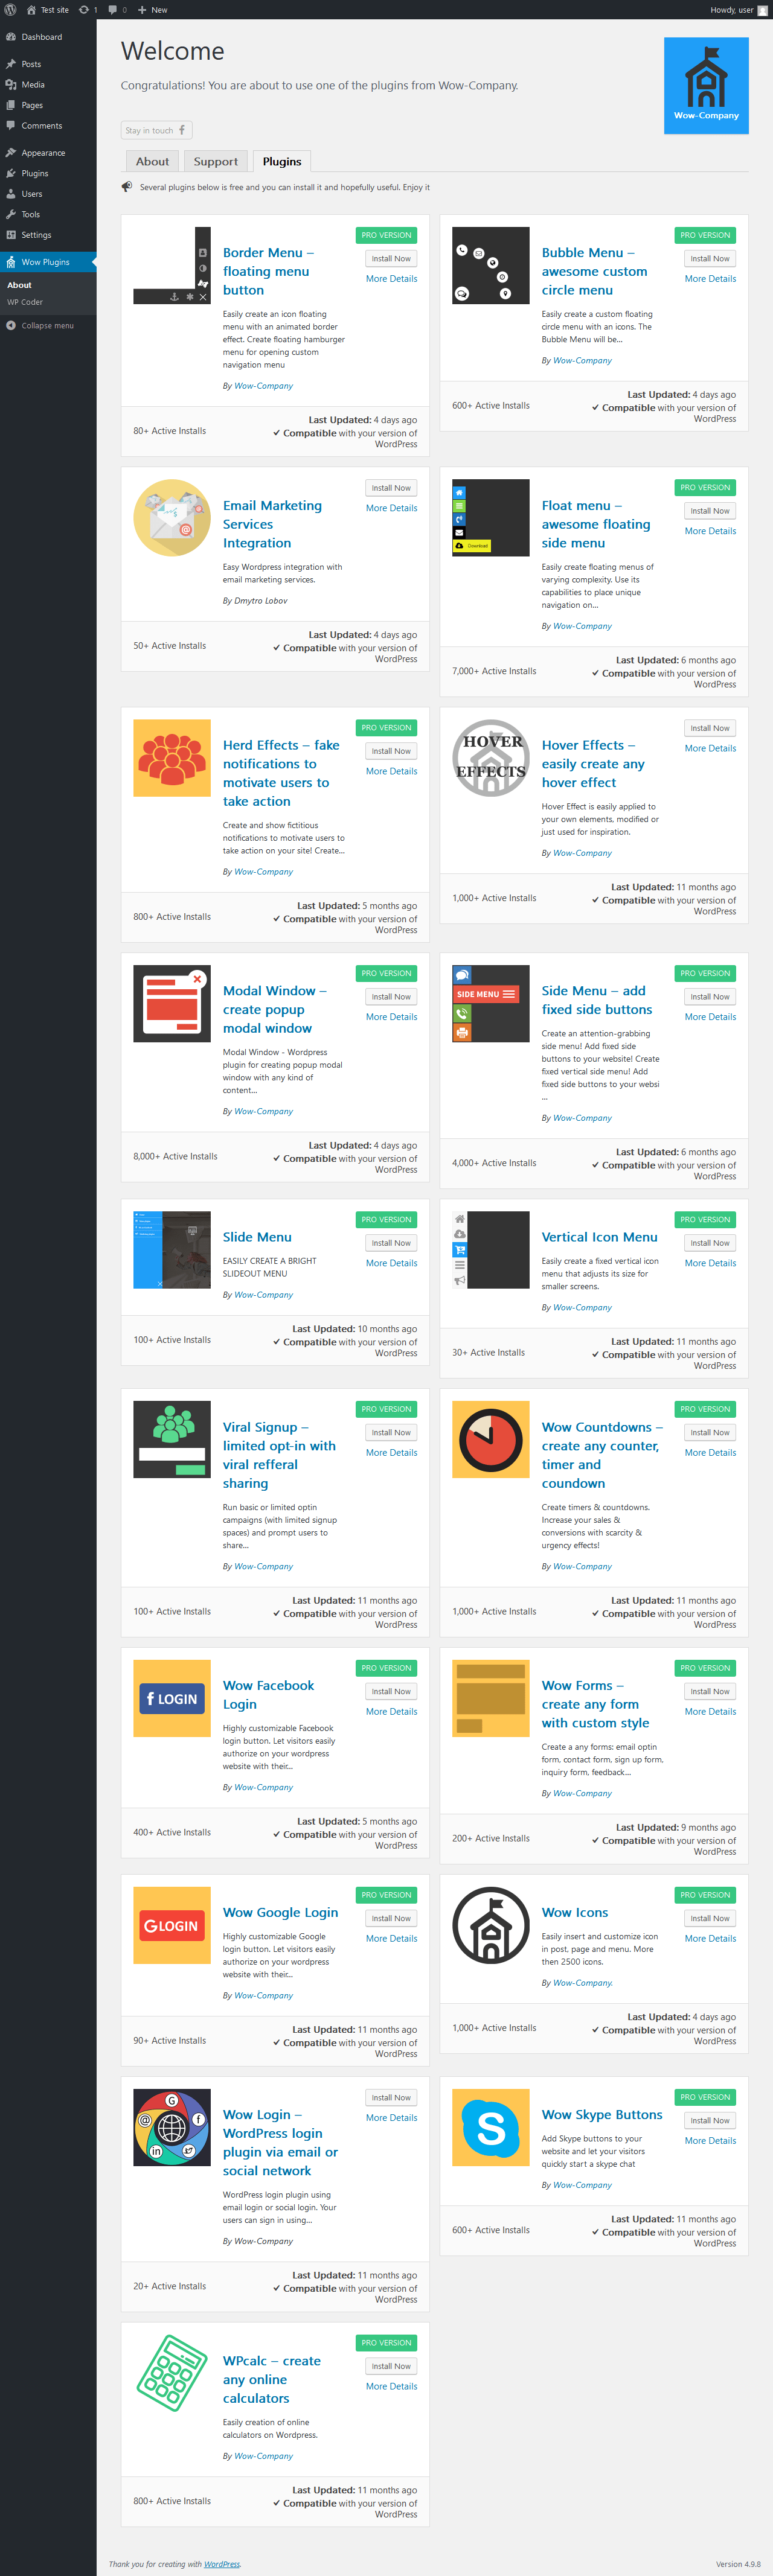
Task: Click the Wow Skype Buttons icon
Action: coord(491,2128)
